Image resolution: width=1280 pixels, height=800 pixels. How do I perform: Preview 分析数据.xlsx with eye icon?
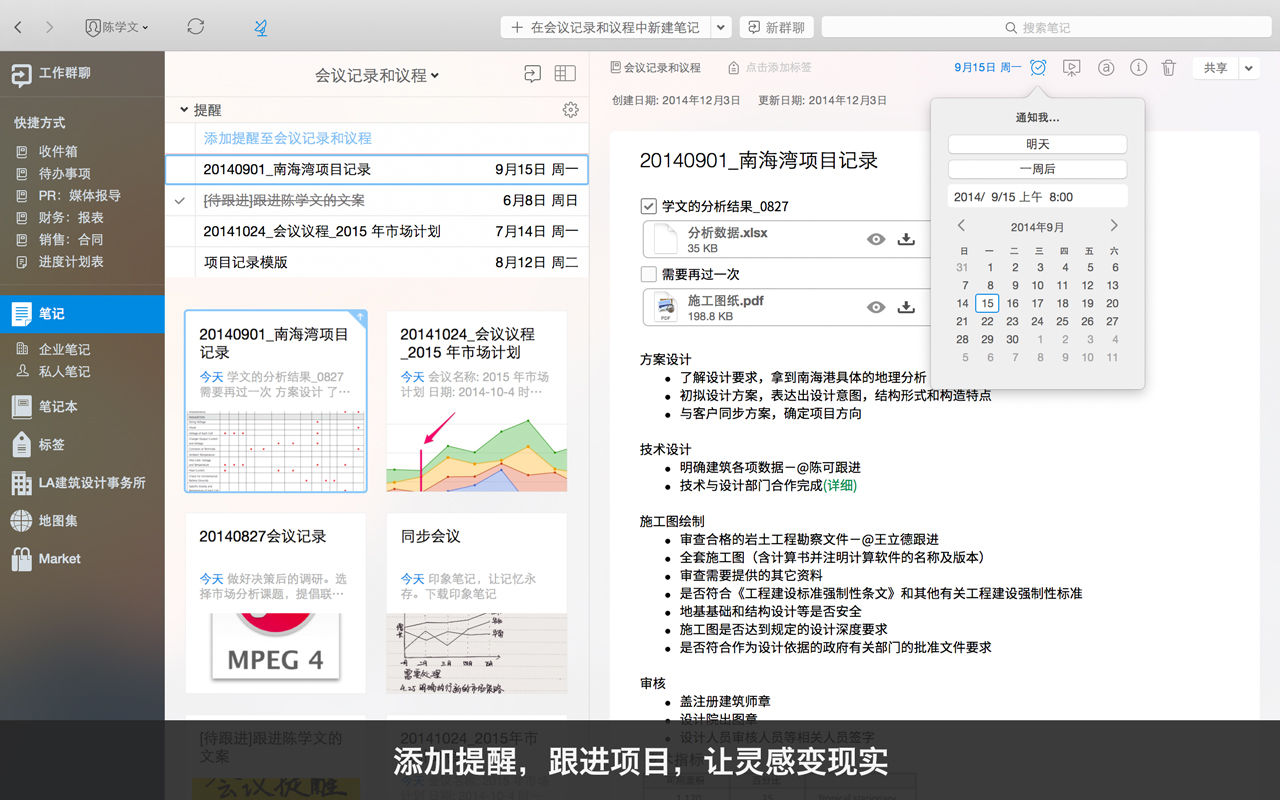pyautogui.click(x=876, y=239)
